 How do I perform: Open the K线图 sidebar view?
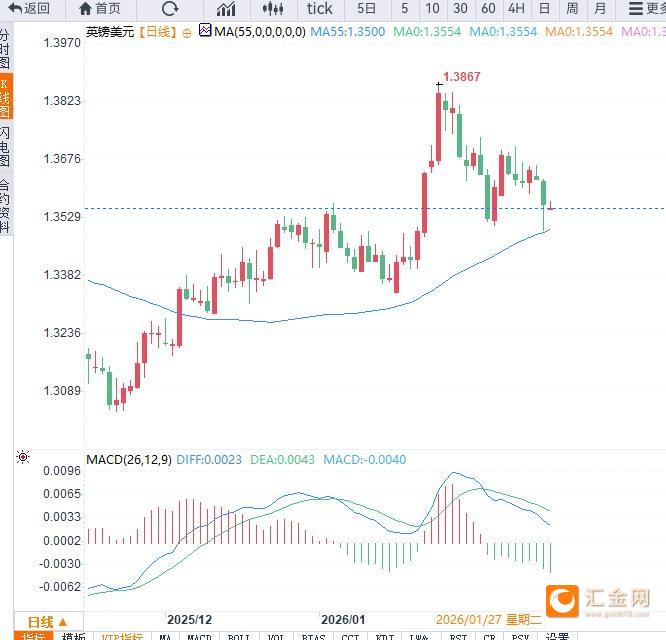(x=6, y=97)
